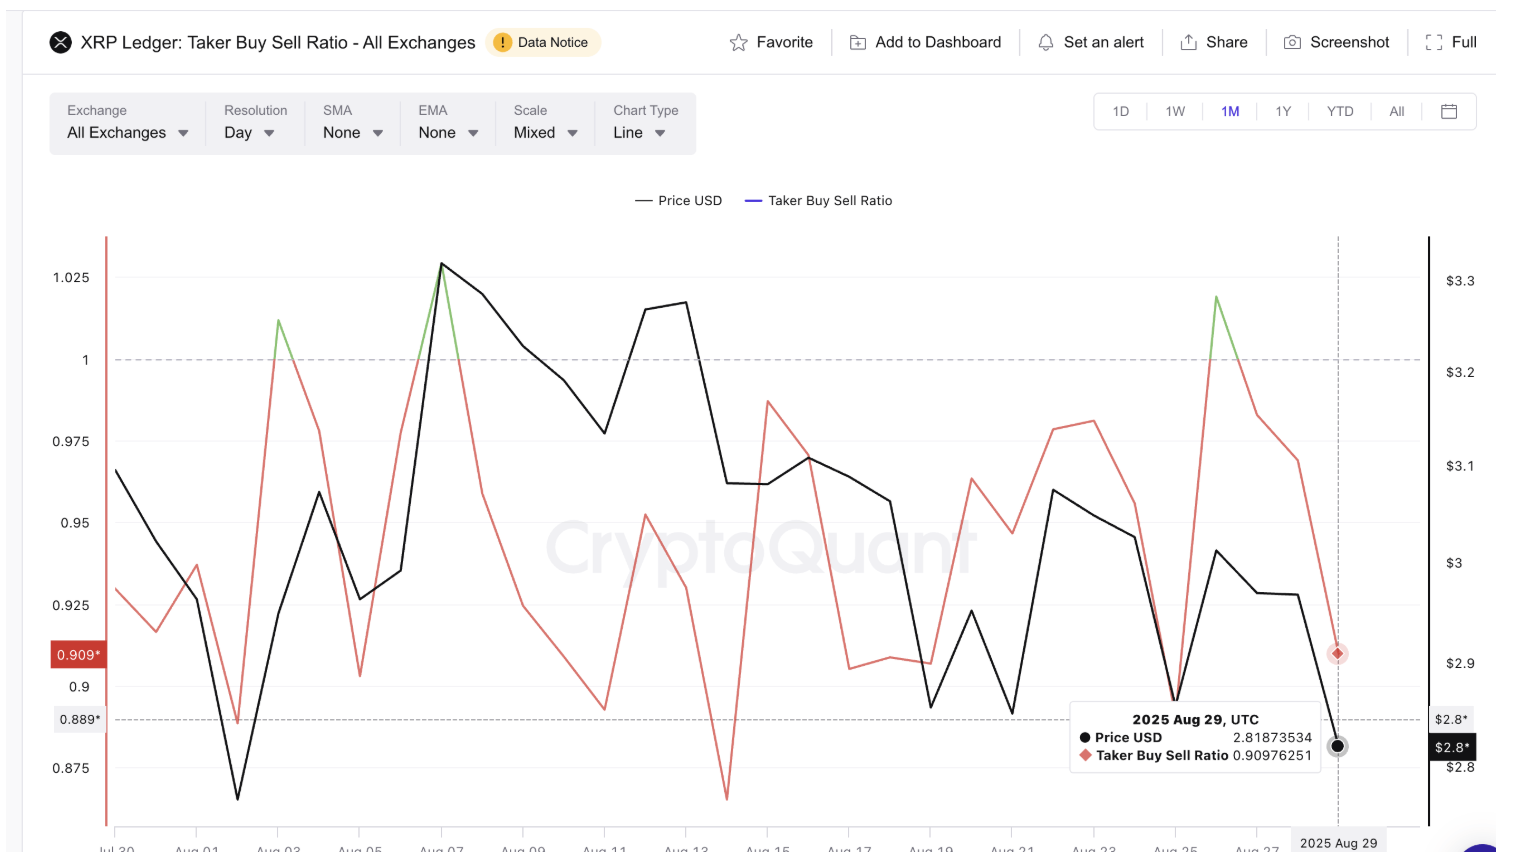Click the Share upload icon
This screenshot has height=868, width=1516.
[x=1188, y=42]
